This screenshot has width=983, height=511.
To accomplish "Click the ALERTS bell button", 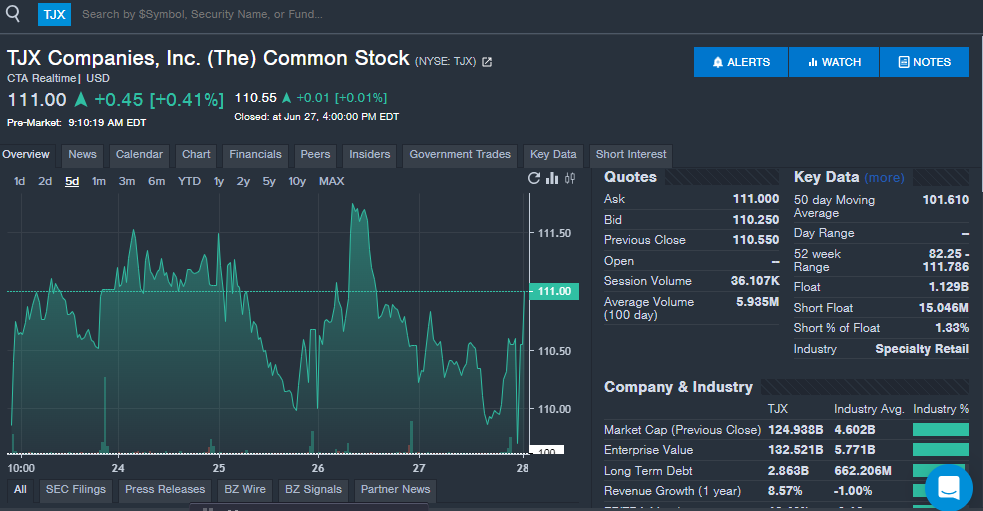I will click(741, 62).
